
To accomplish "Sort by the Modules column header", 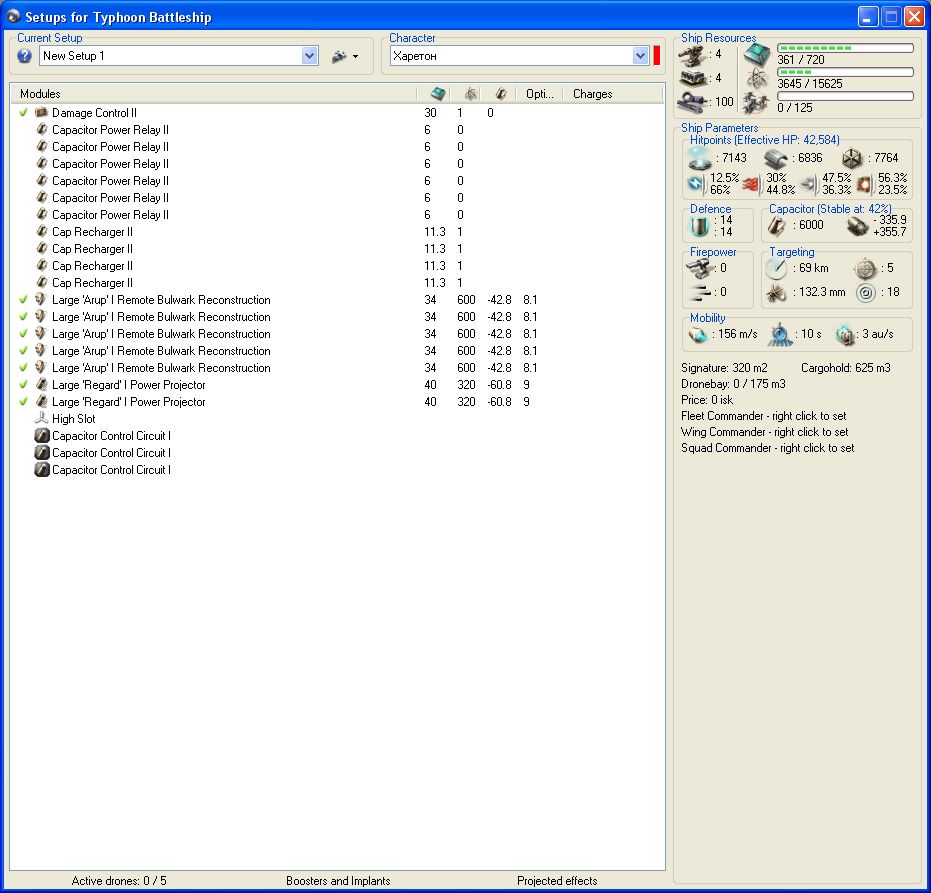I will (214, 94).
